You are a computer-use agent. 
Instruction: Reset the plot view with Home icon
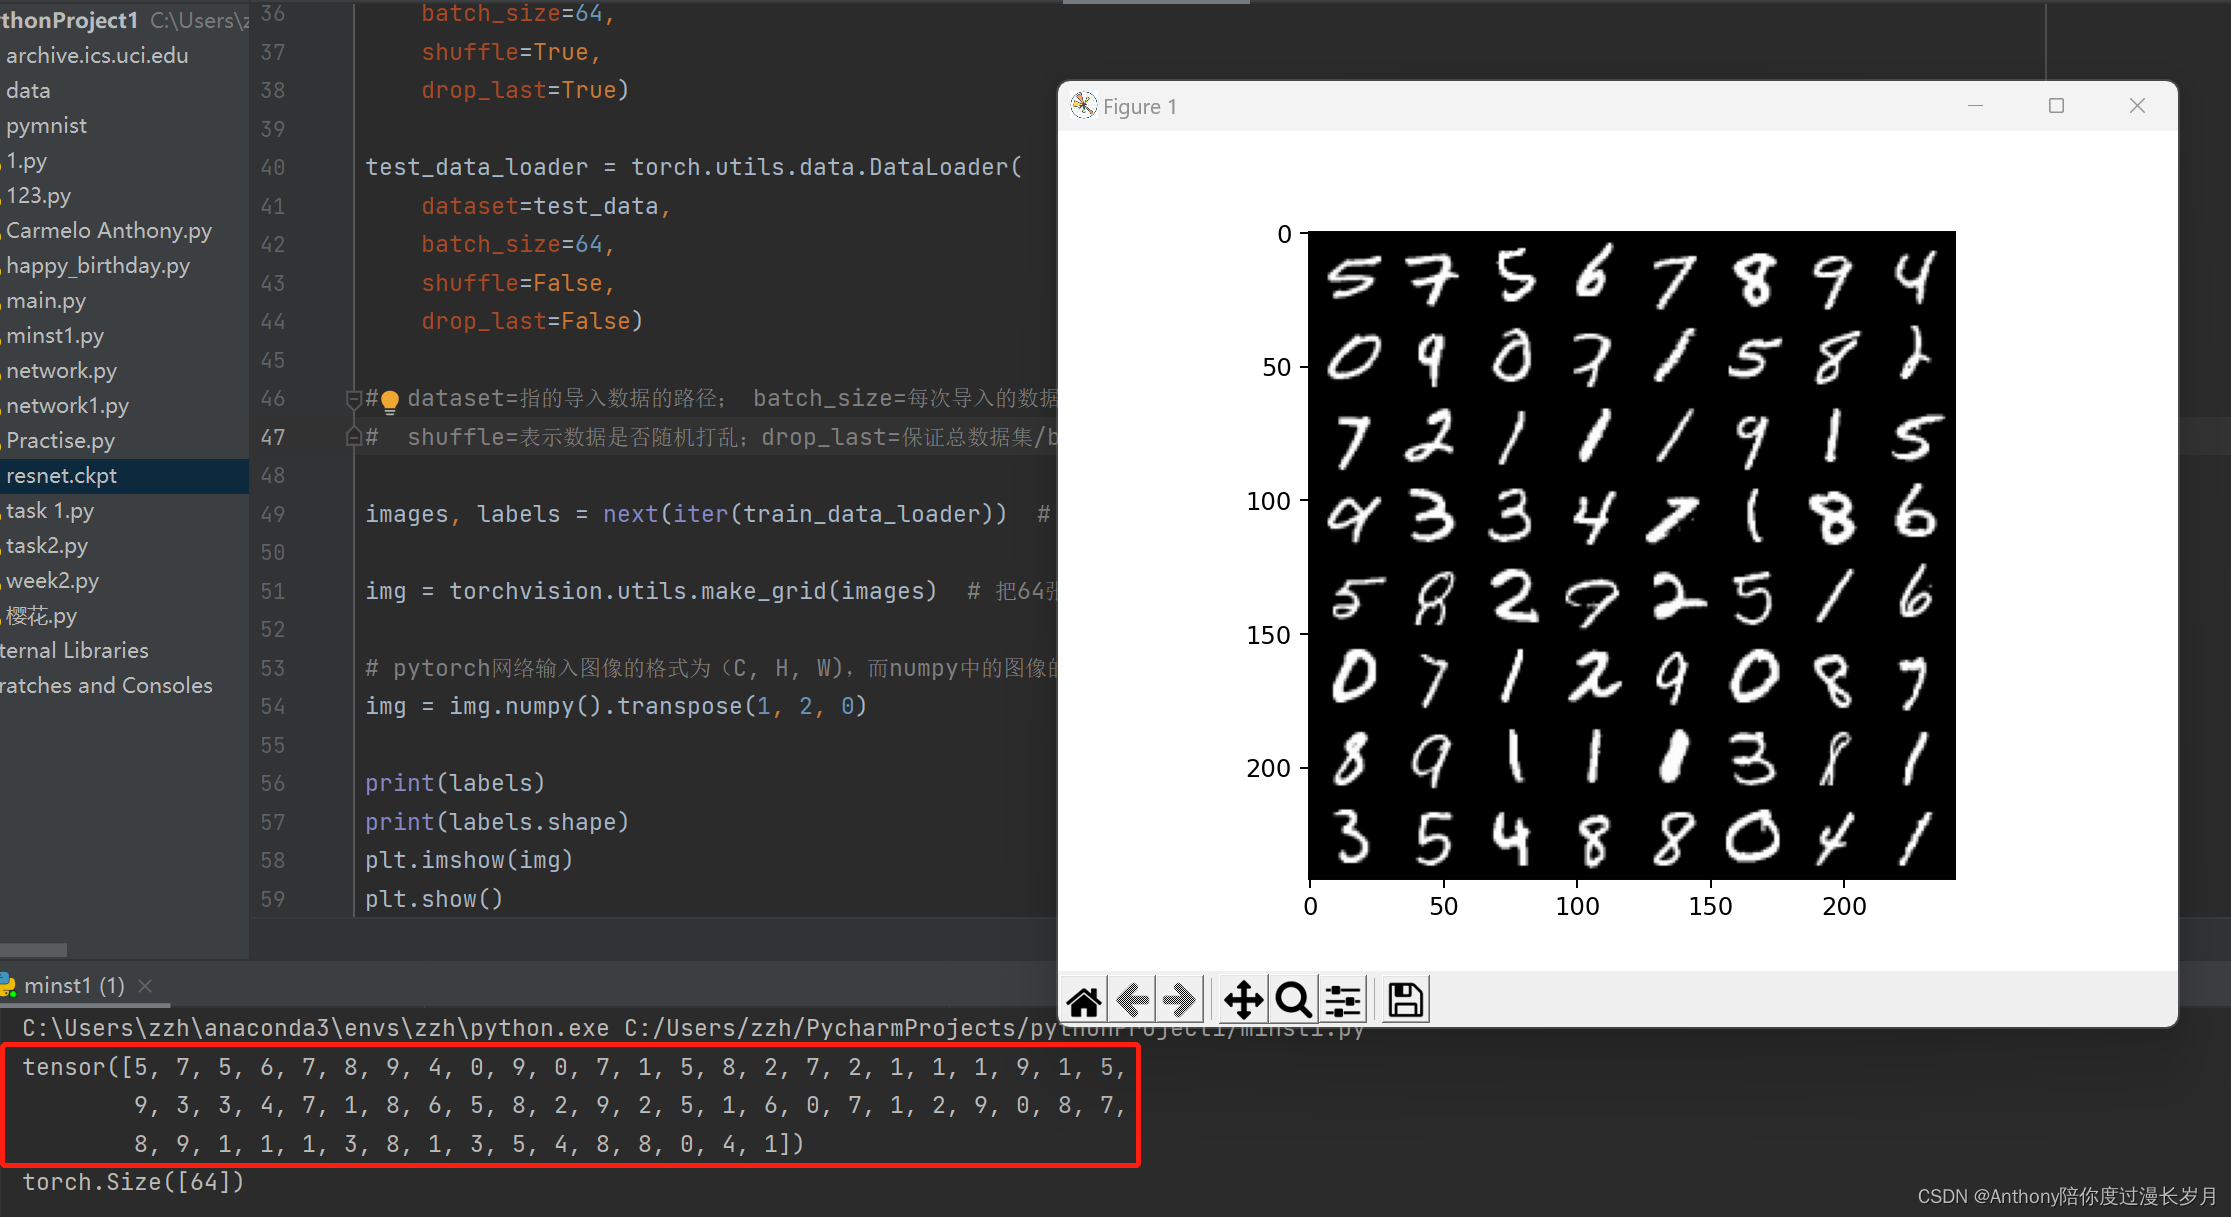[1084, 1000]
